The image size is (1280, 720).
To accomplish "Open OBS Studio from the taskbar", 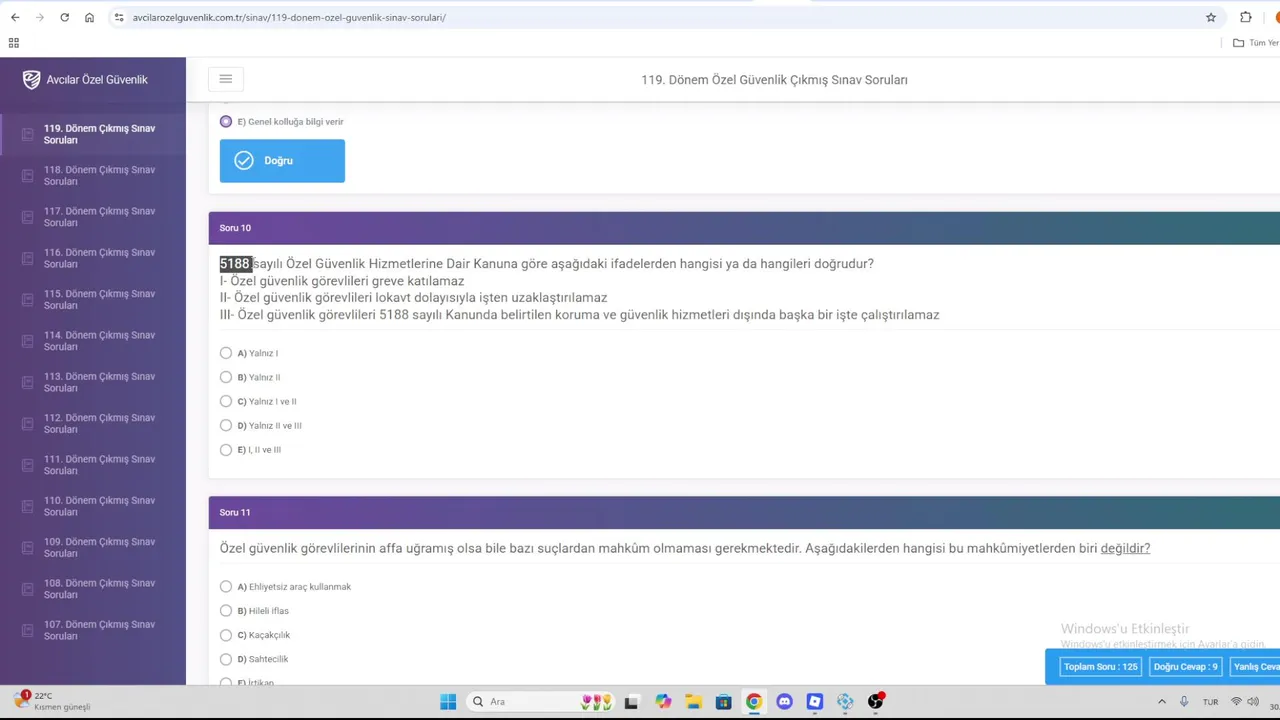I will pos(876,702).
